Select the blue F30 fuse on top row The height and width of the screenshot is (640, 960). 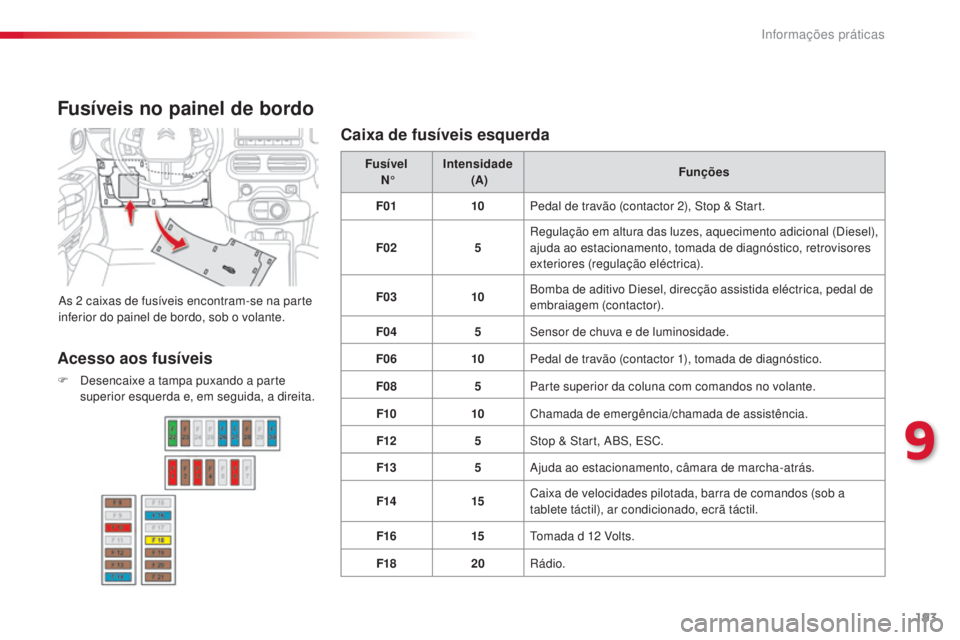tap(272, 434)
